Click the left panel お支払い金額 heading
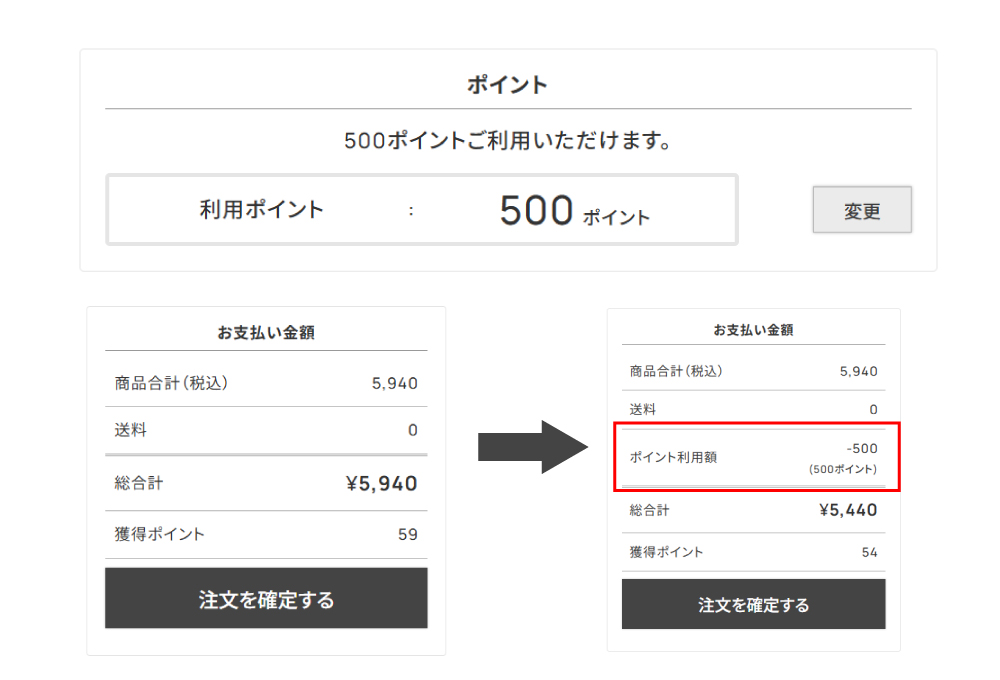 [265, 333]
